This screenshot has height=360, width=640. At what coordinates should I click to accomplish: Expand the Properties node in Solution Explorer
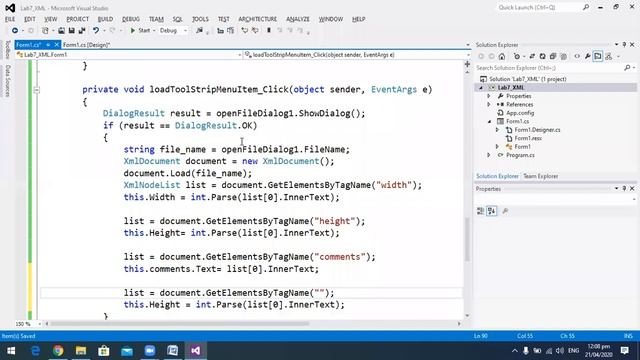(x=489, y=96)
